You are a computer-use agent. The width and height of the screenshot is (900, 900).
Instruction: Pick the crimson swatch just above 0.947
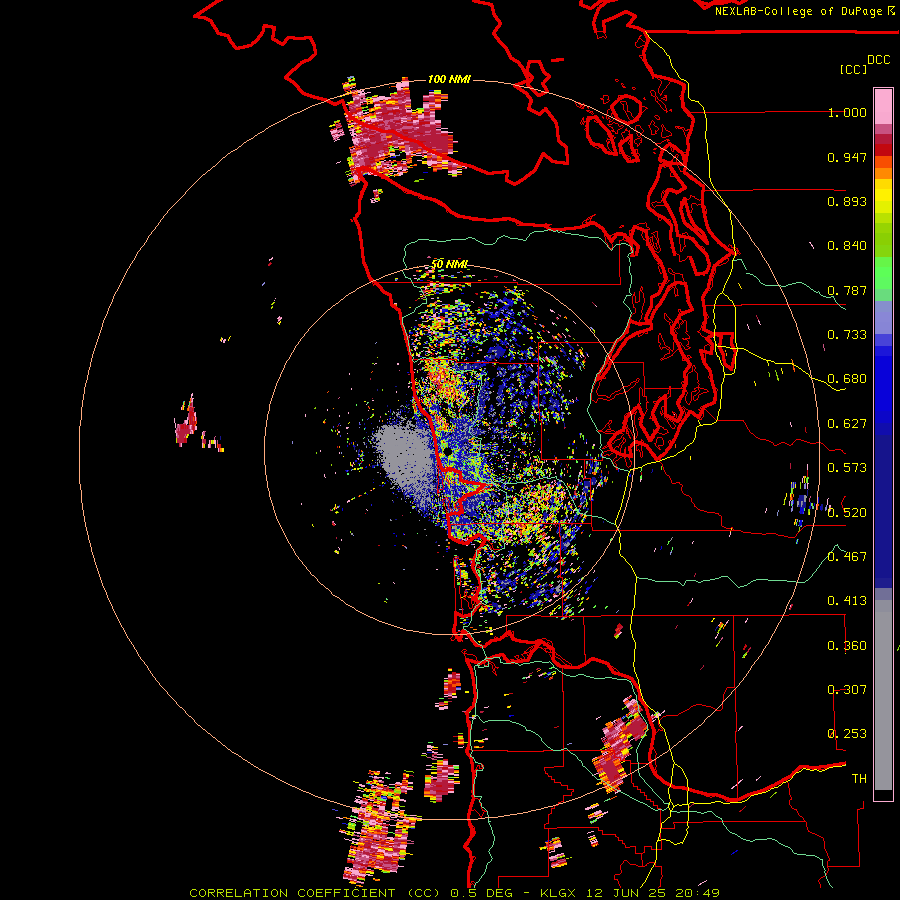pyautogui.click(x=883, y=139)
